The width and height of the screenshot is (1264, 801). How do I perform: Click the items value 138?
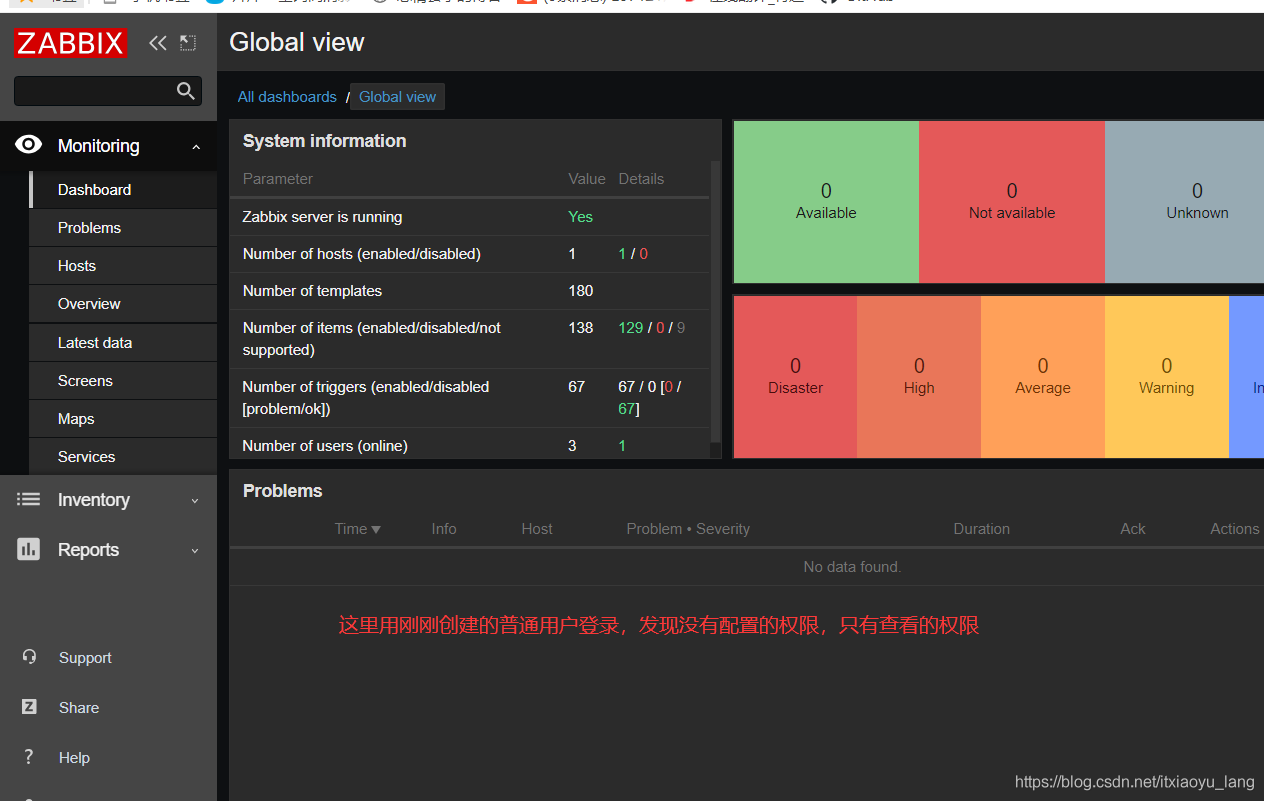pos(581,328)
